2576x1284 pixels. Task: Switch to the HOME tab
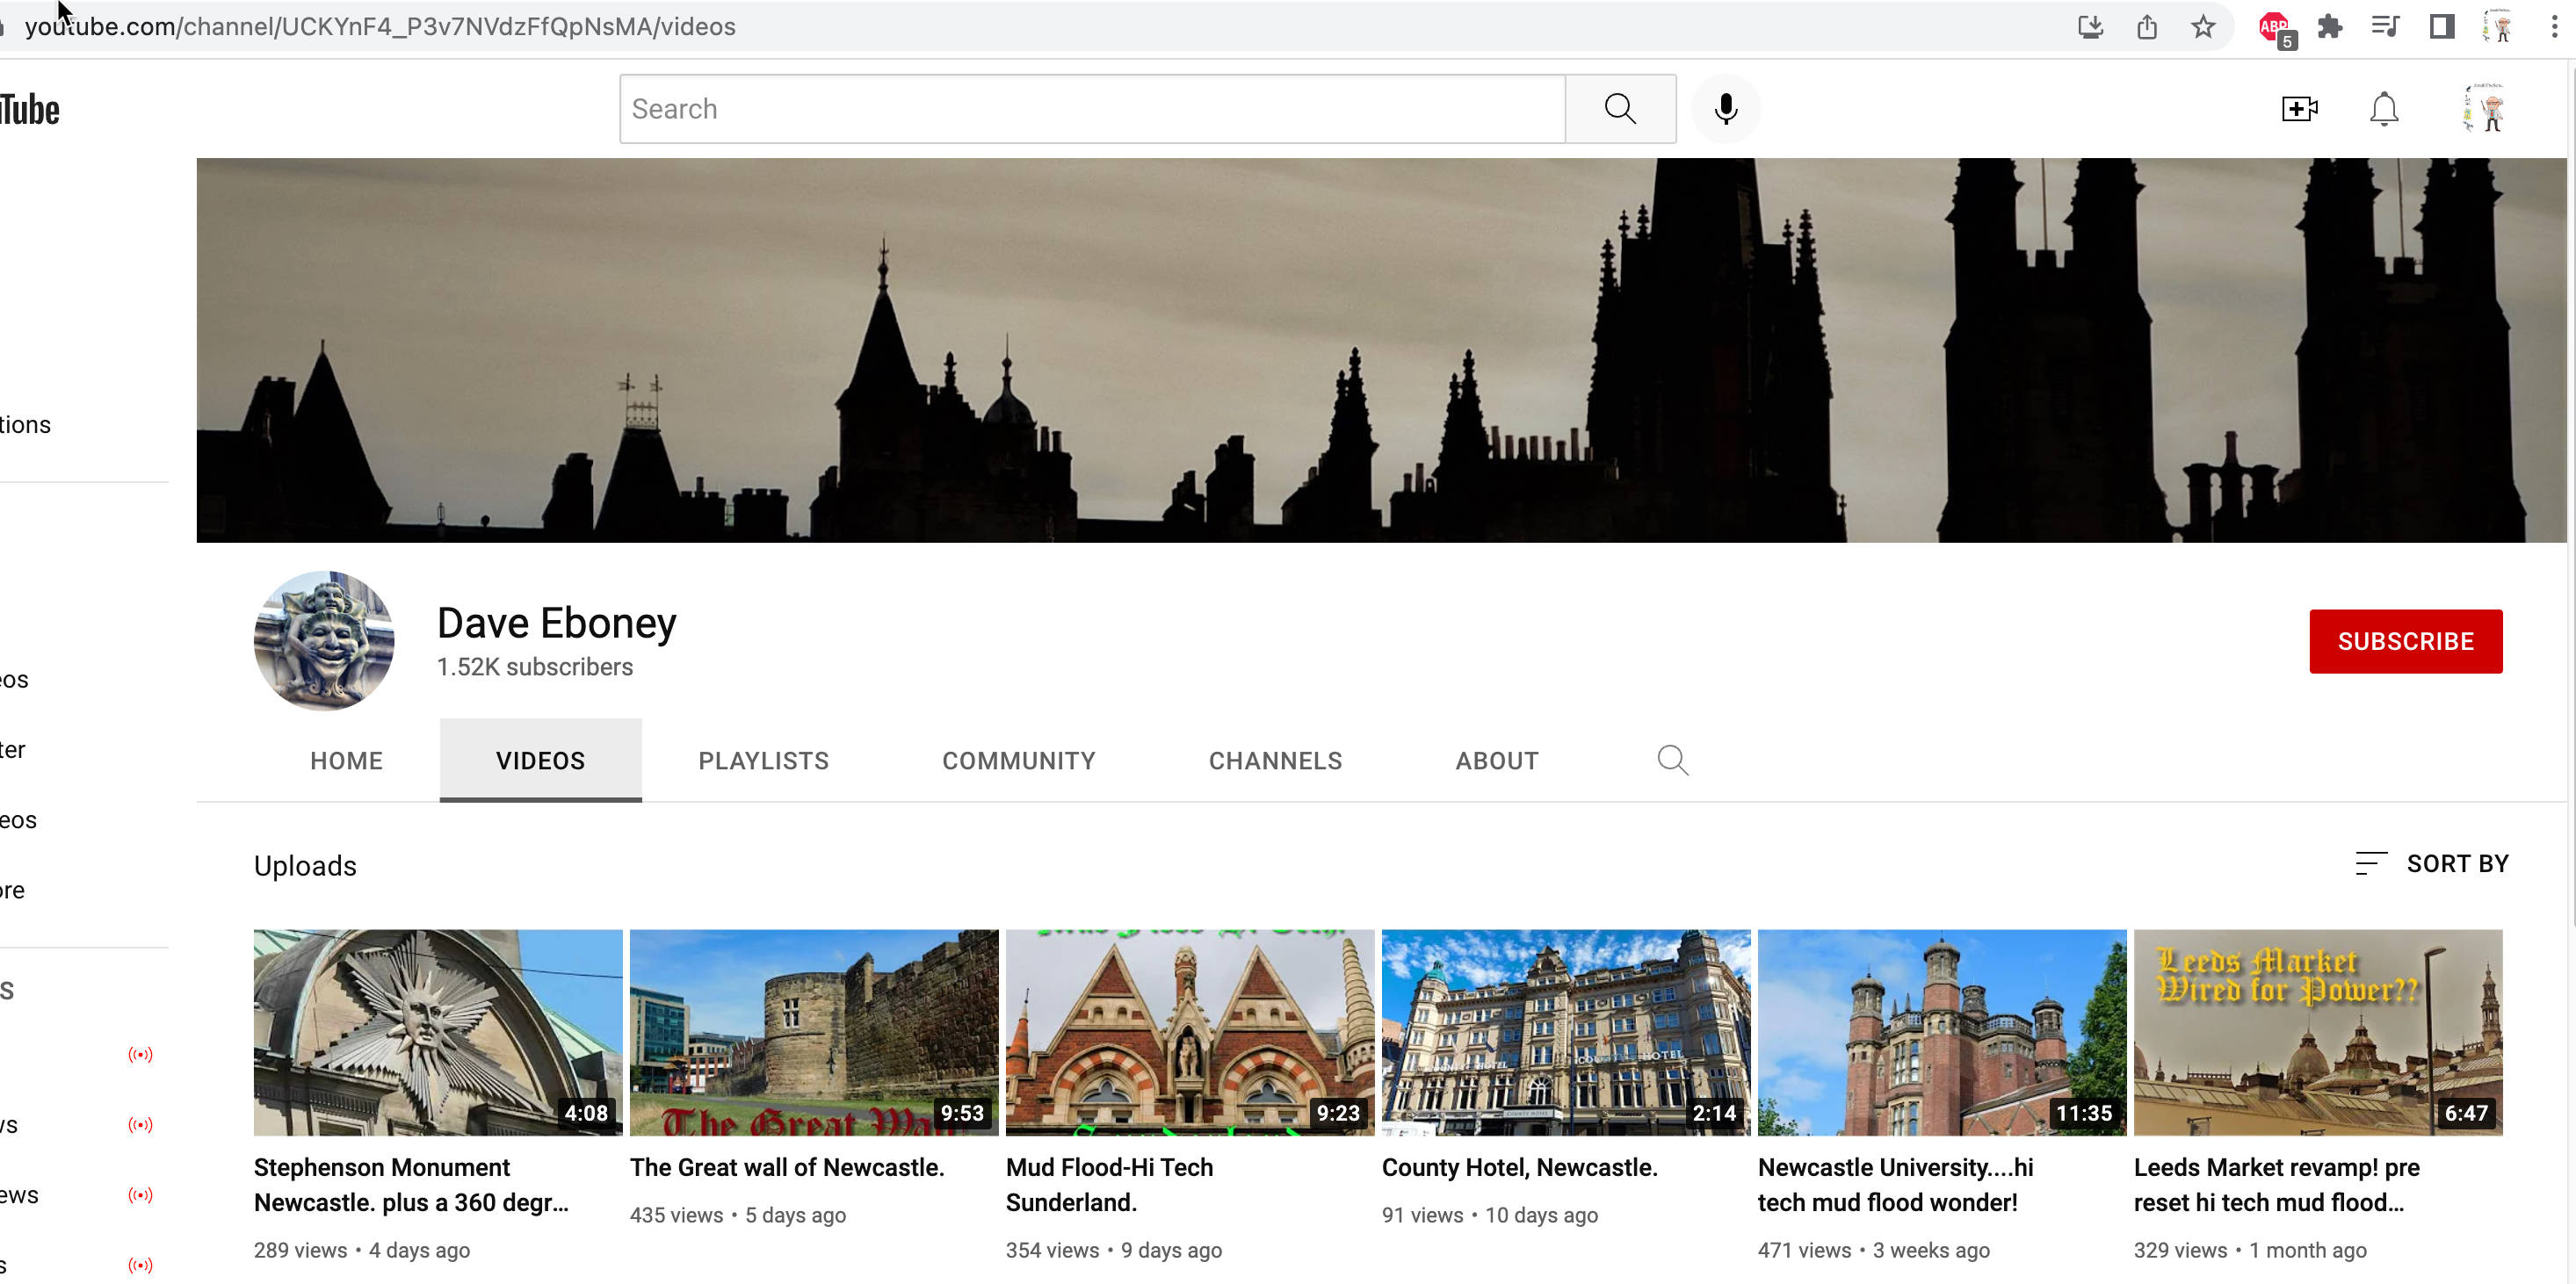346,760
